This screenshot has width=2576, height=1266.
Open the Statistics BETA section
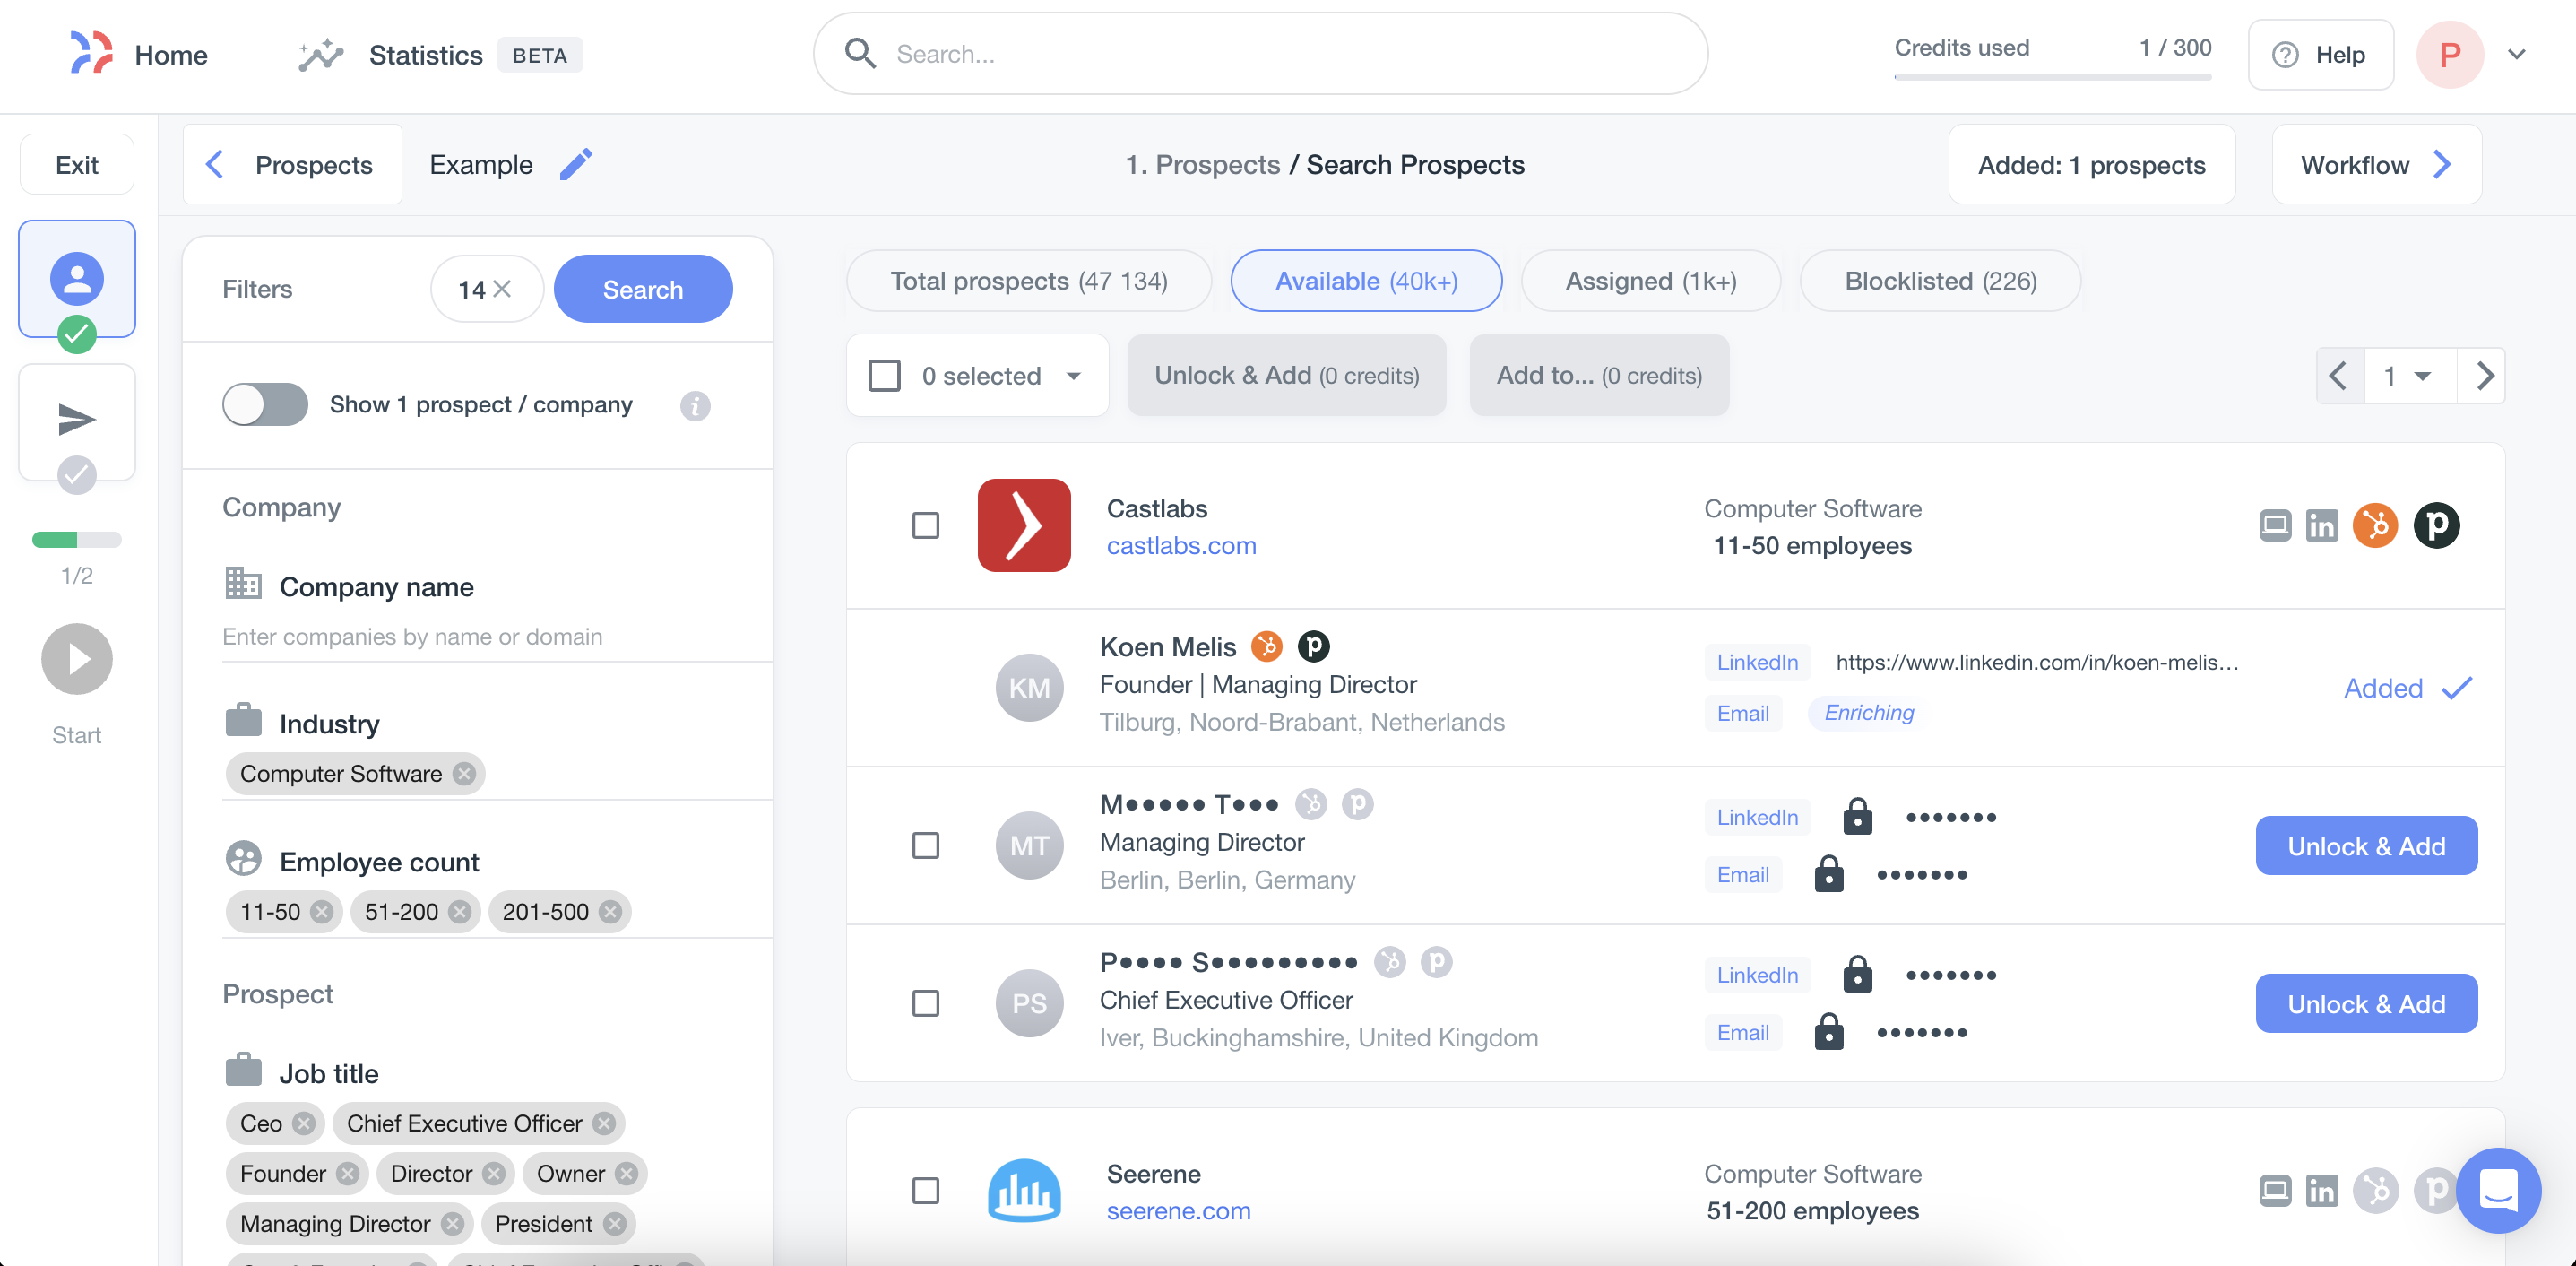[x=426, y=55]
